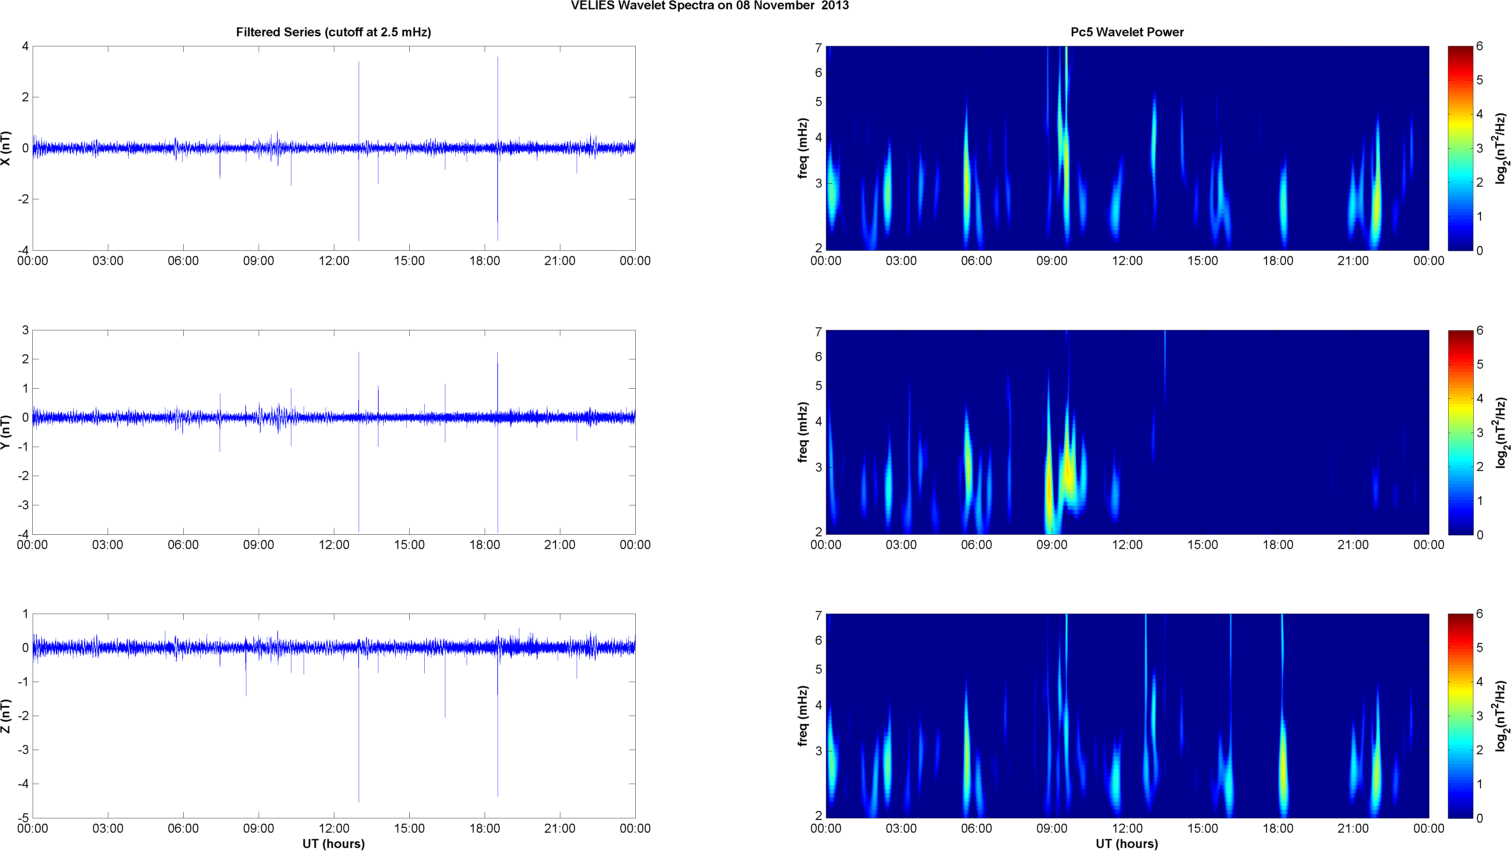The width and height of the screenshot is (1511, 851).
Task: Click the bottom color bar's log2(nT²/Hz) label
Action: pyautogui.click(x=1501, y=716)
